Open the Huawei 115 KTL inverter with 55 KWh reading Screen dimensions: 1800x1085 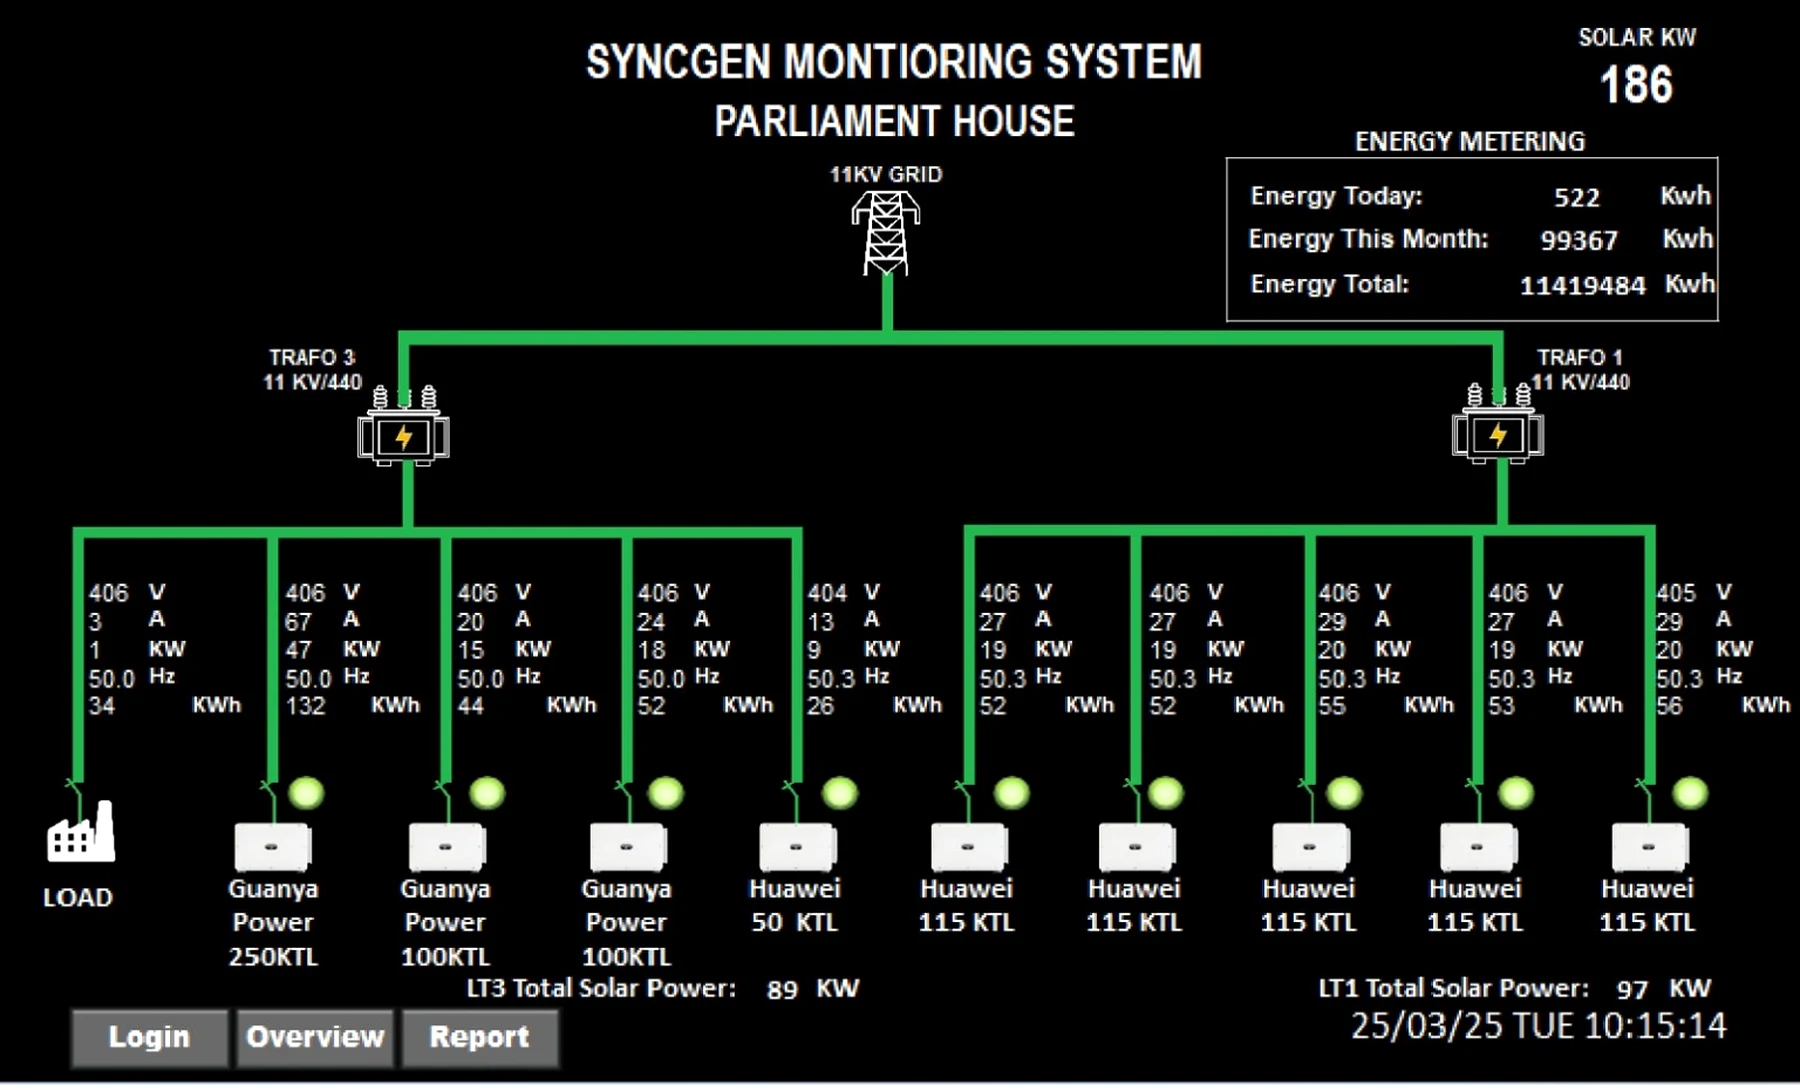[1310, 847]
